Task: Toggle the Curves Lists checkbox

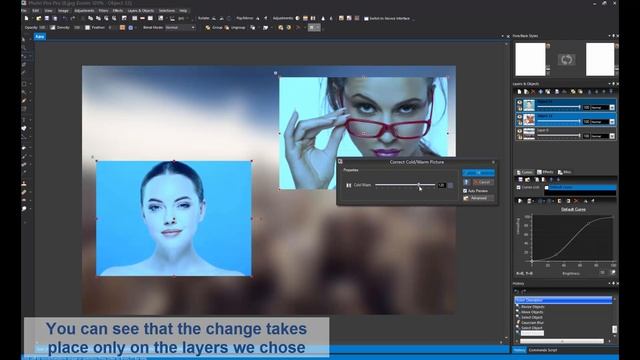Action: pyautogui.click(x=519, y=187)
